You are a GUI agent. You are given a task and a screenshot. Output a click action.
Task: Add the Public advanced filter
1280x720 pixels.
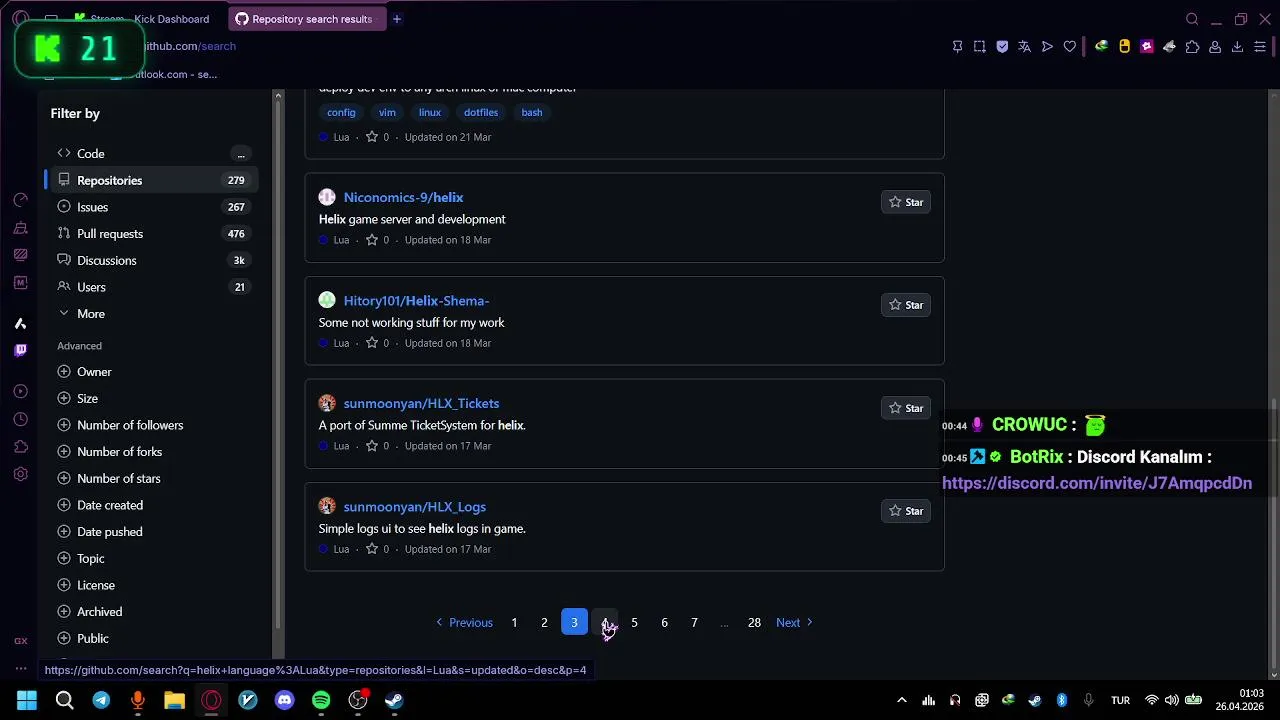pos(83,638)
